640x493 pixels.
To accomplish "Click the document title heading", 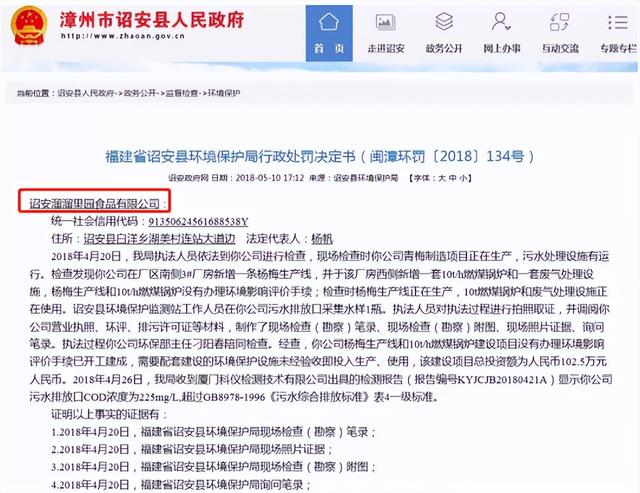I will (320, 158).
